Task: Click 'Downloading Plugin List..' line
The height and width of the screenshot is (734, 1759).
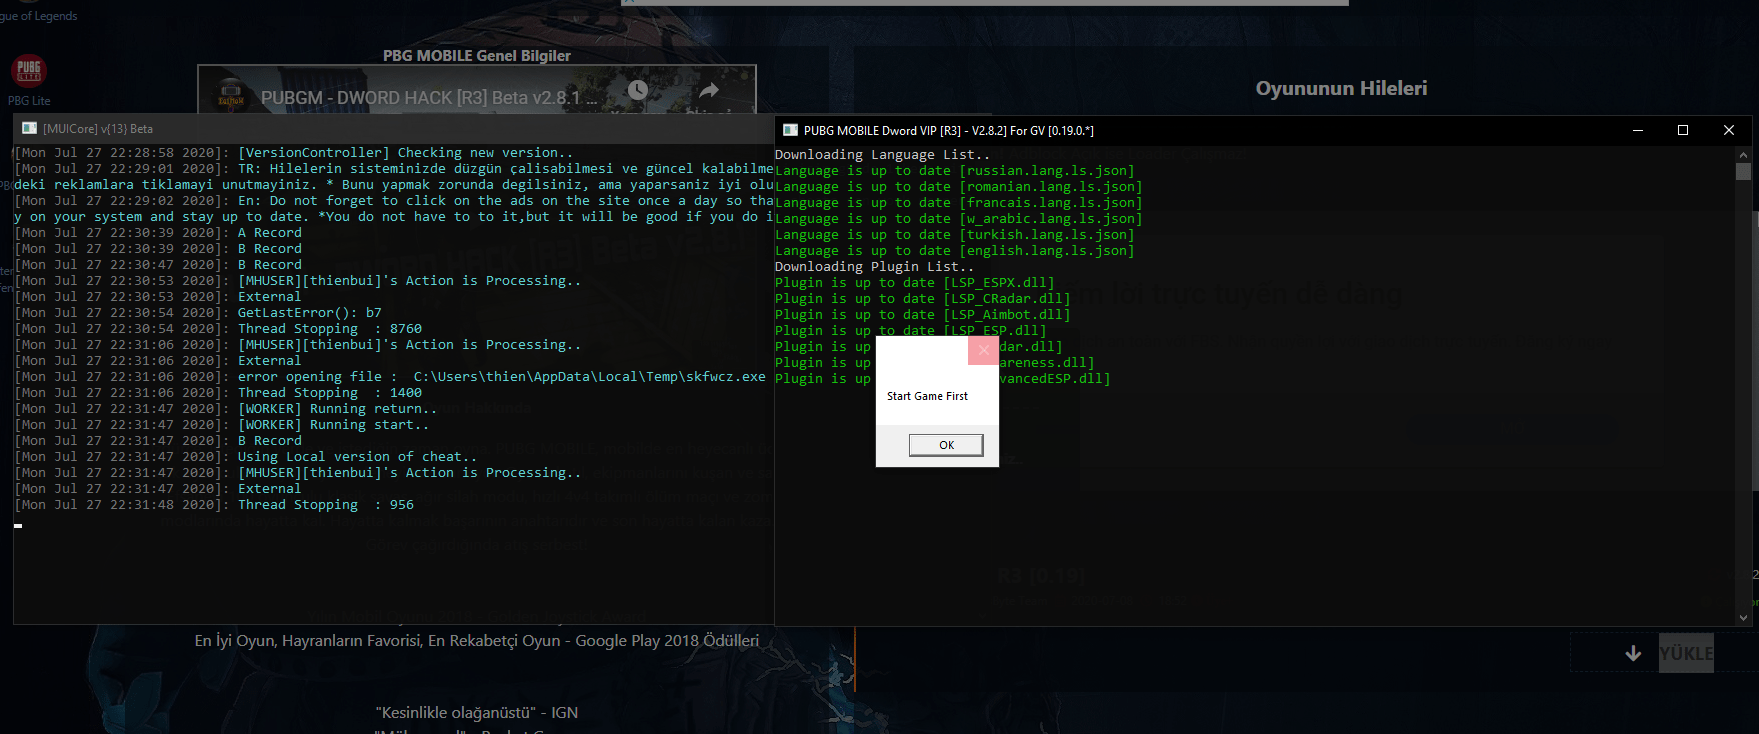Action: [874, 267]
